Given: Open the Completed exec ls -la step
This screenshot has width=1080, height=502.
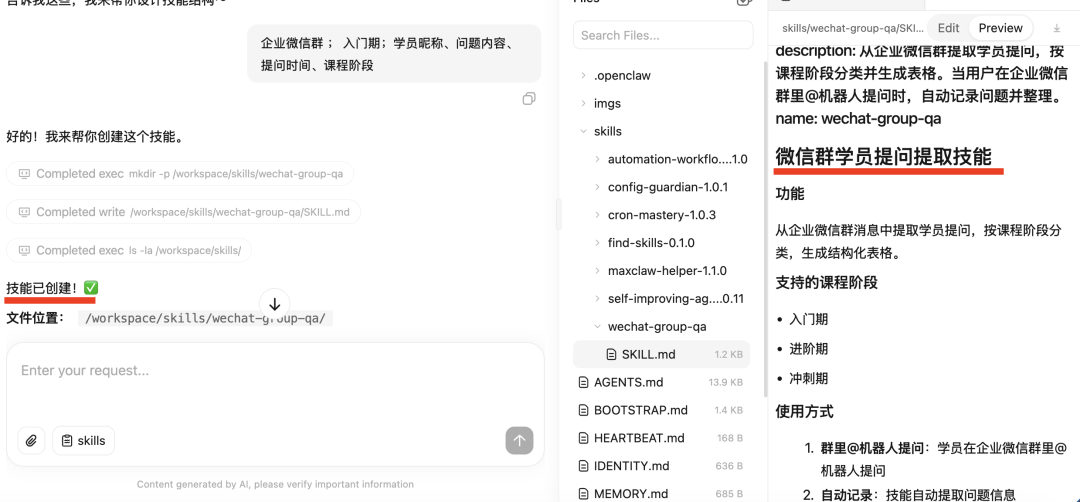Looking at the screenshot, I should point(129,251).
